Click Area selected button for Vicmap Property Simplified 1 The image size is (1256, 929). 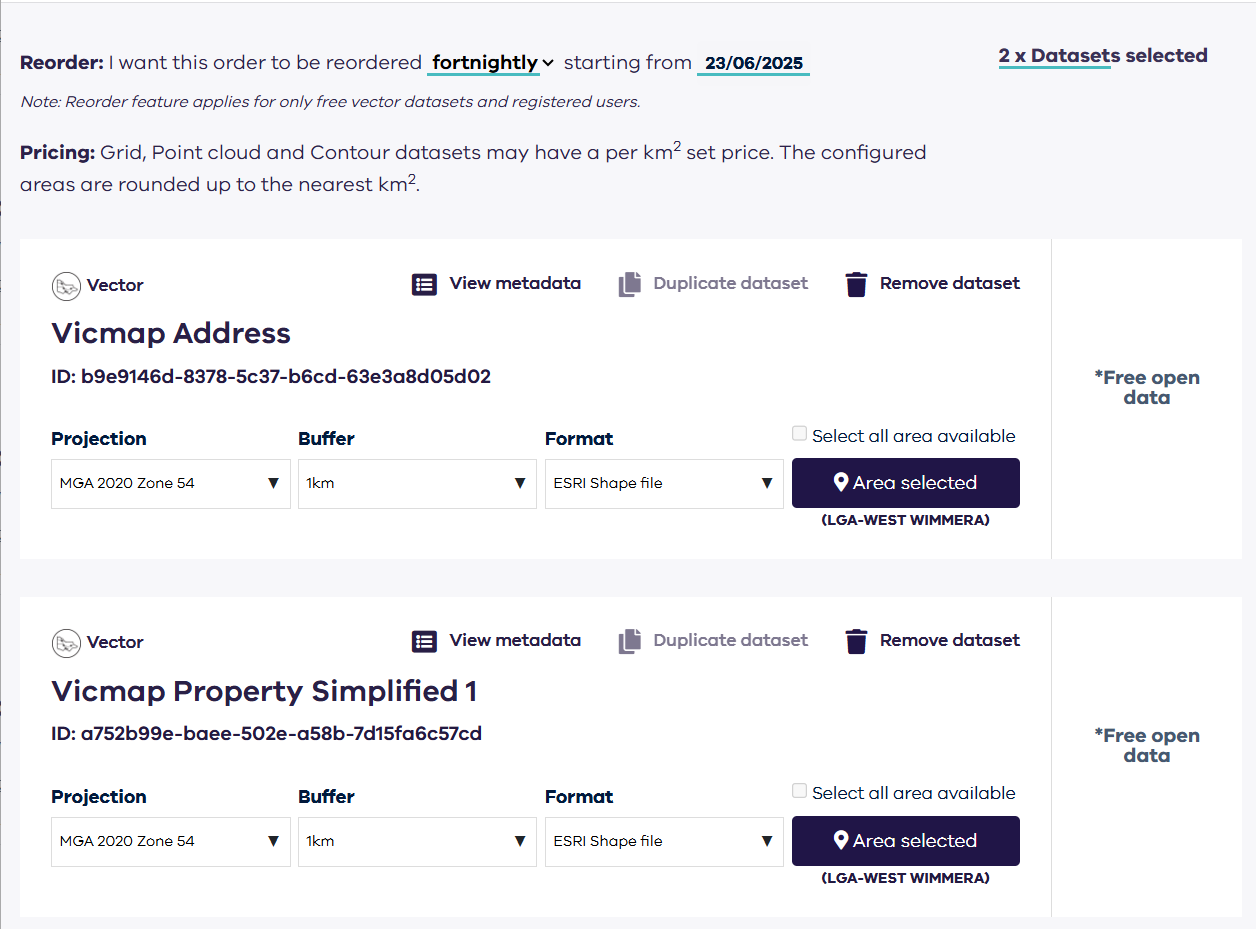pos(905,841)
